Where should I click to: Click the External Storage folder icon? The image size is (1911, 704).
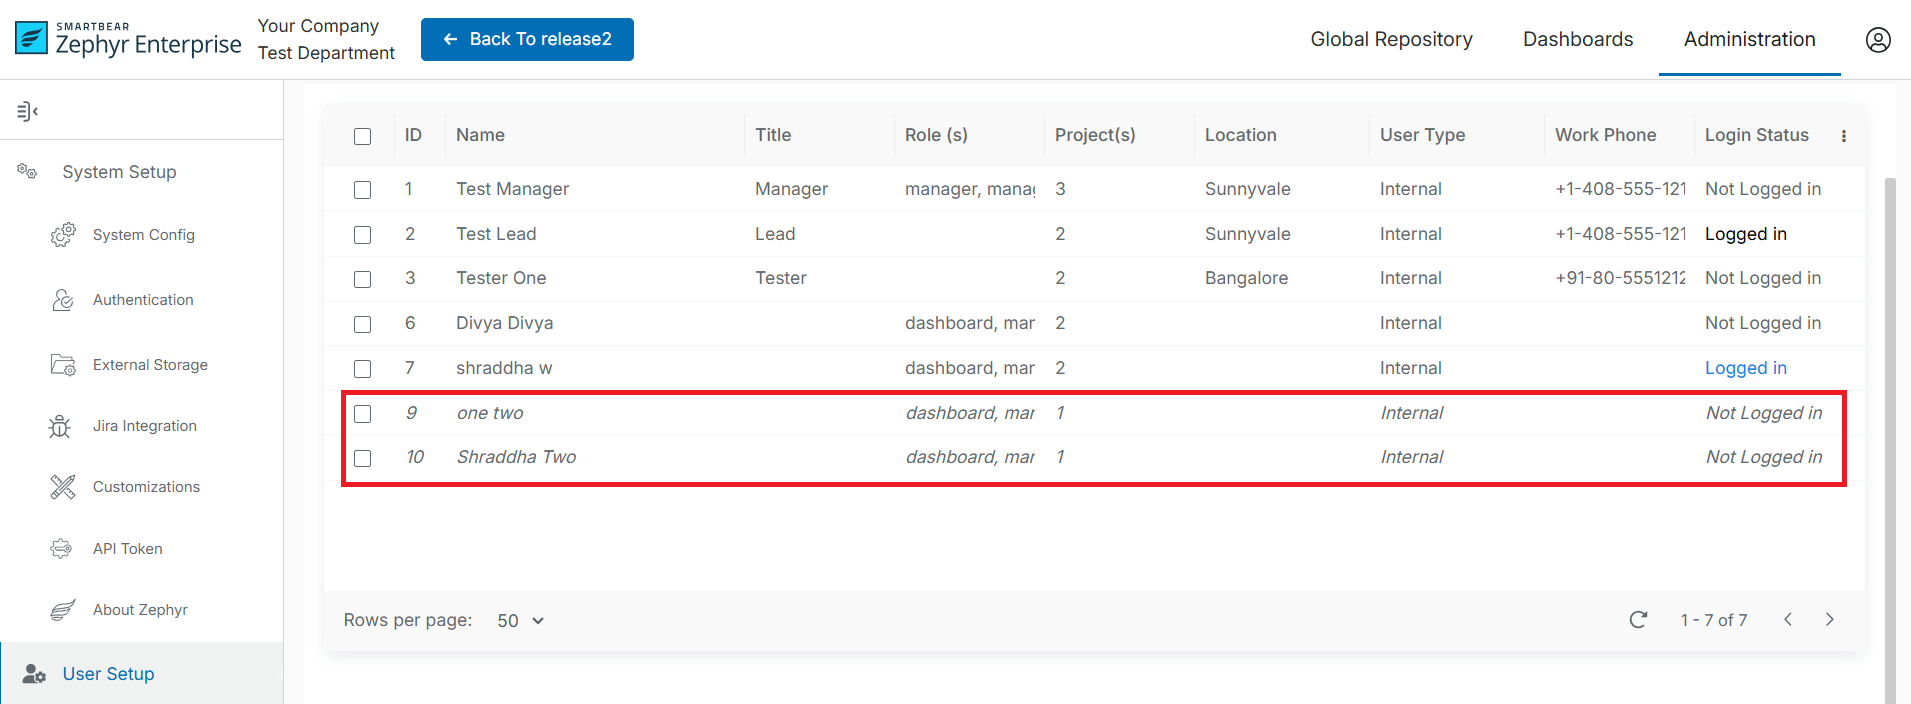pyautogui.click(x=63, y=365)
